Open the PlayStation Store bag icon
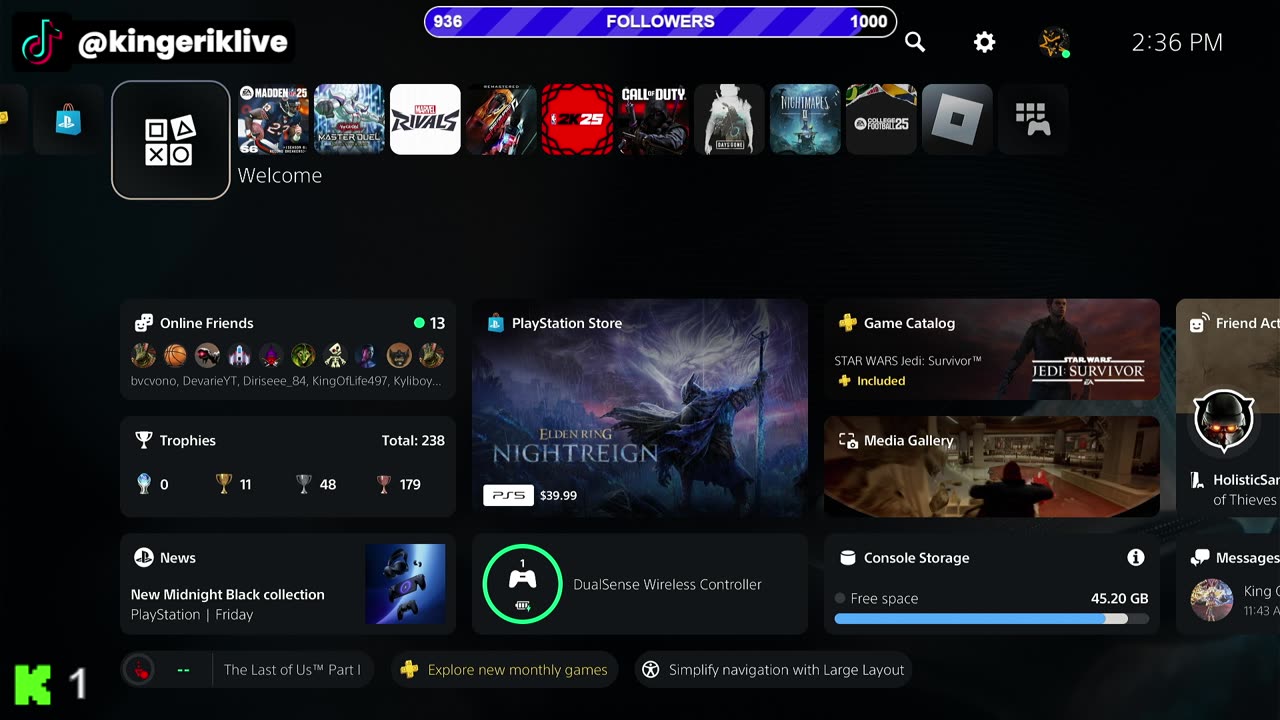The height and width of the screenshot is (720, 1280). [x=68, y=119]
